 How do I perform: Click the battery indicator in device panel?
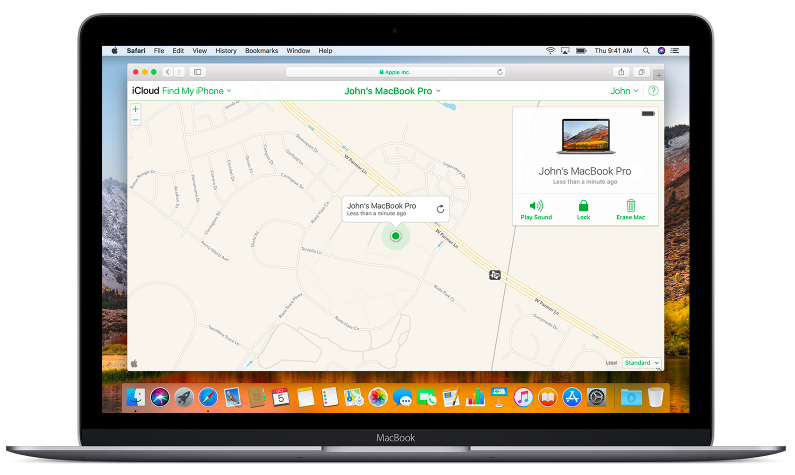click(x=648, y=114)
